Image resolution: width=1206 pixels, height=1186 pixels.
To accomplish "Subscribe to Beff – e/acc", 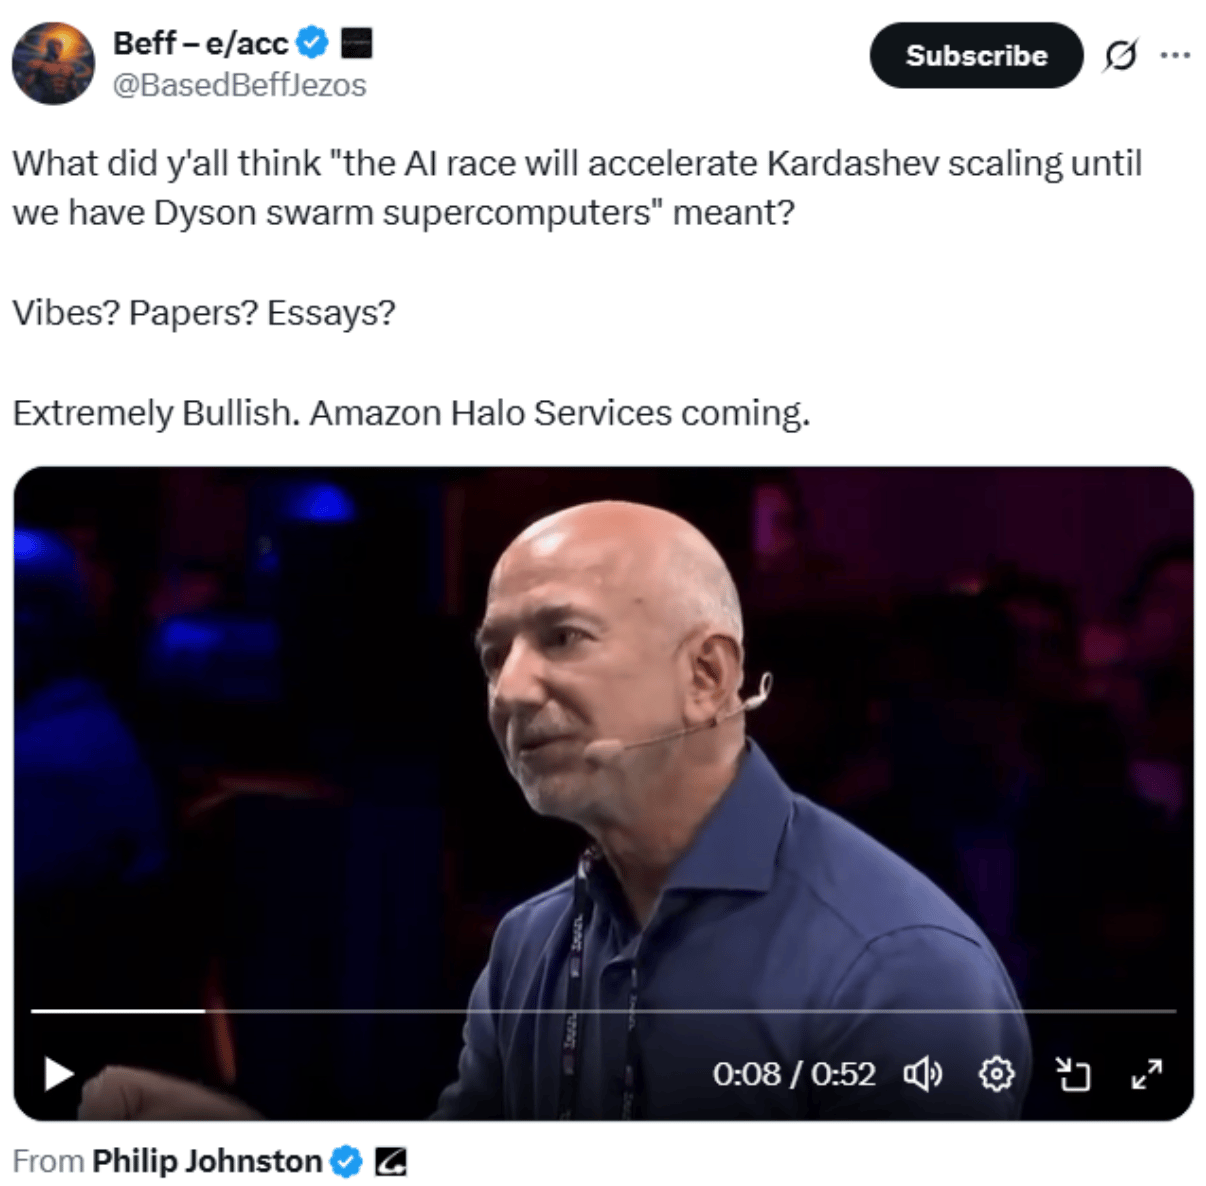I will (976, 55).
